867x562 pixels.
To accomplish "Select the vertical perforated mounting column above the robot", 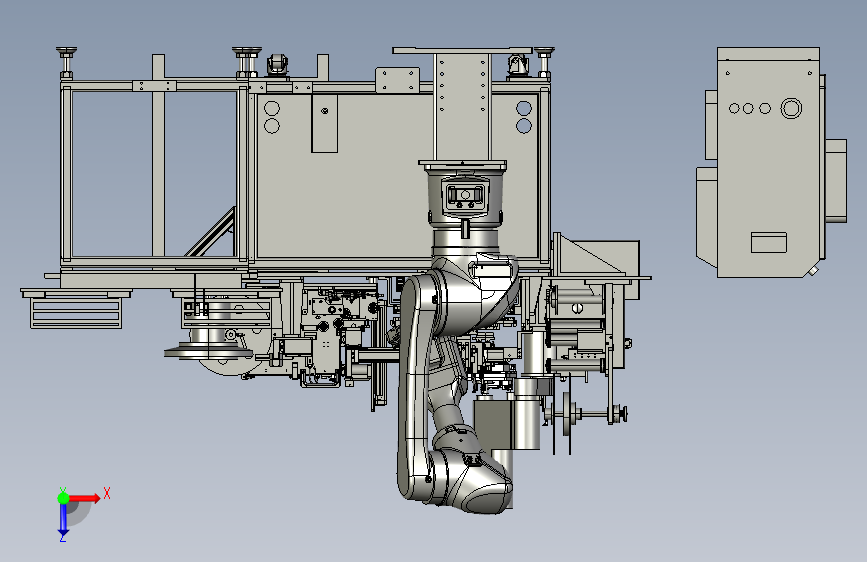I will [x=462, y=106].
